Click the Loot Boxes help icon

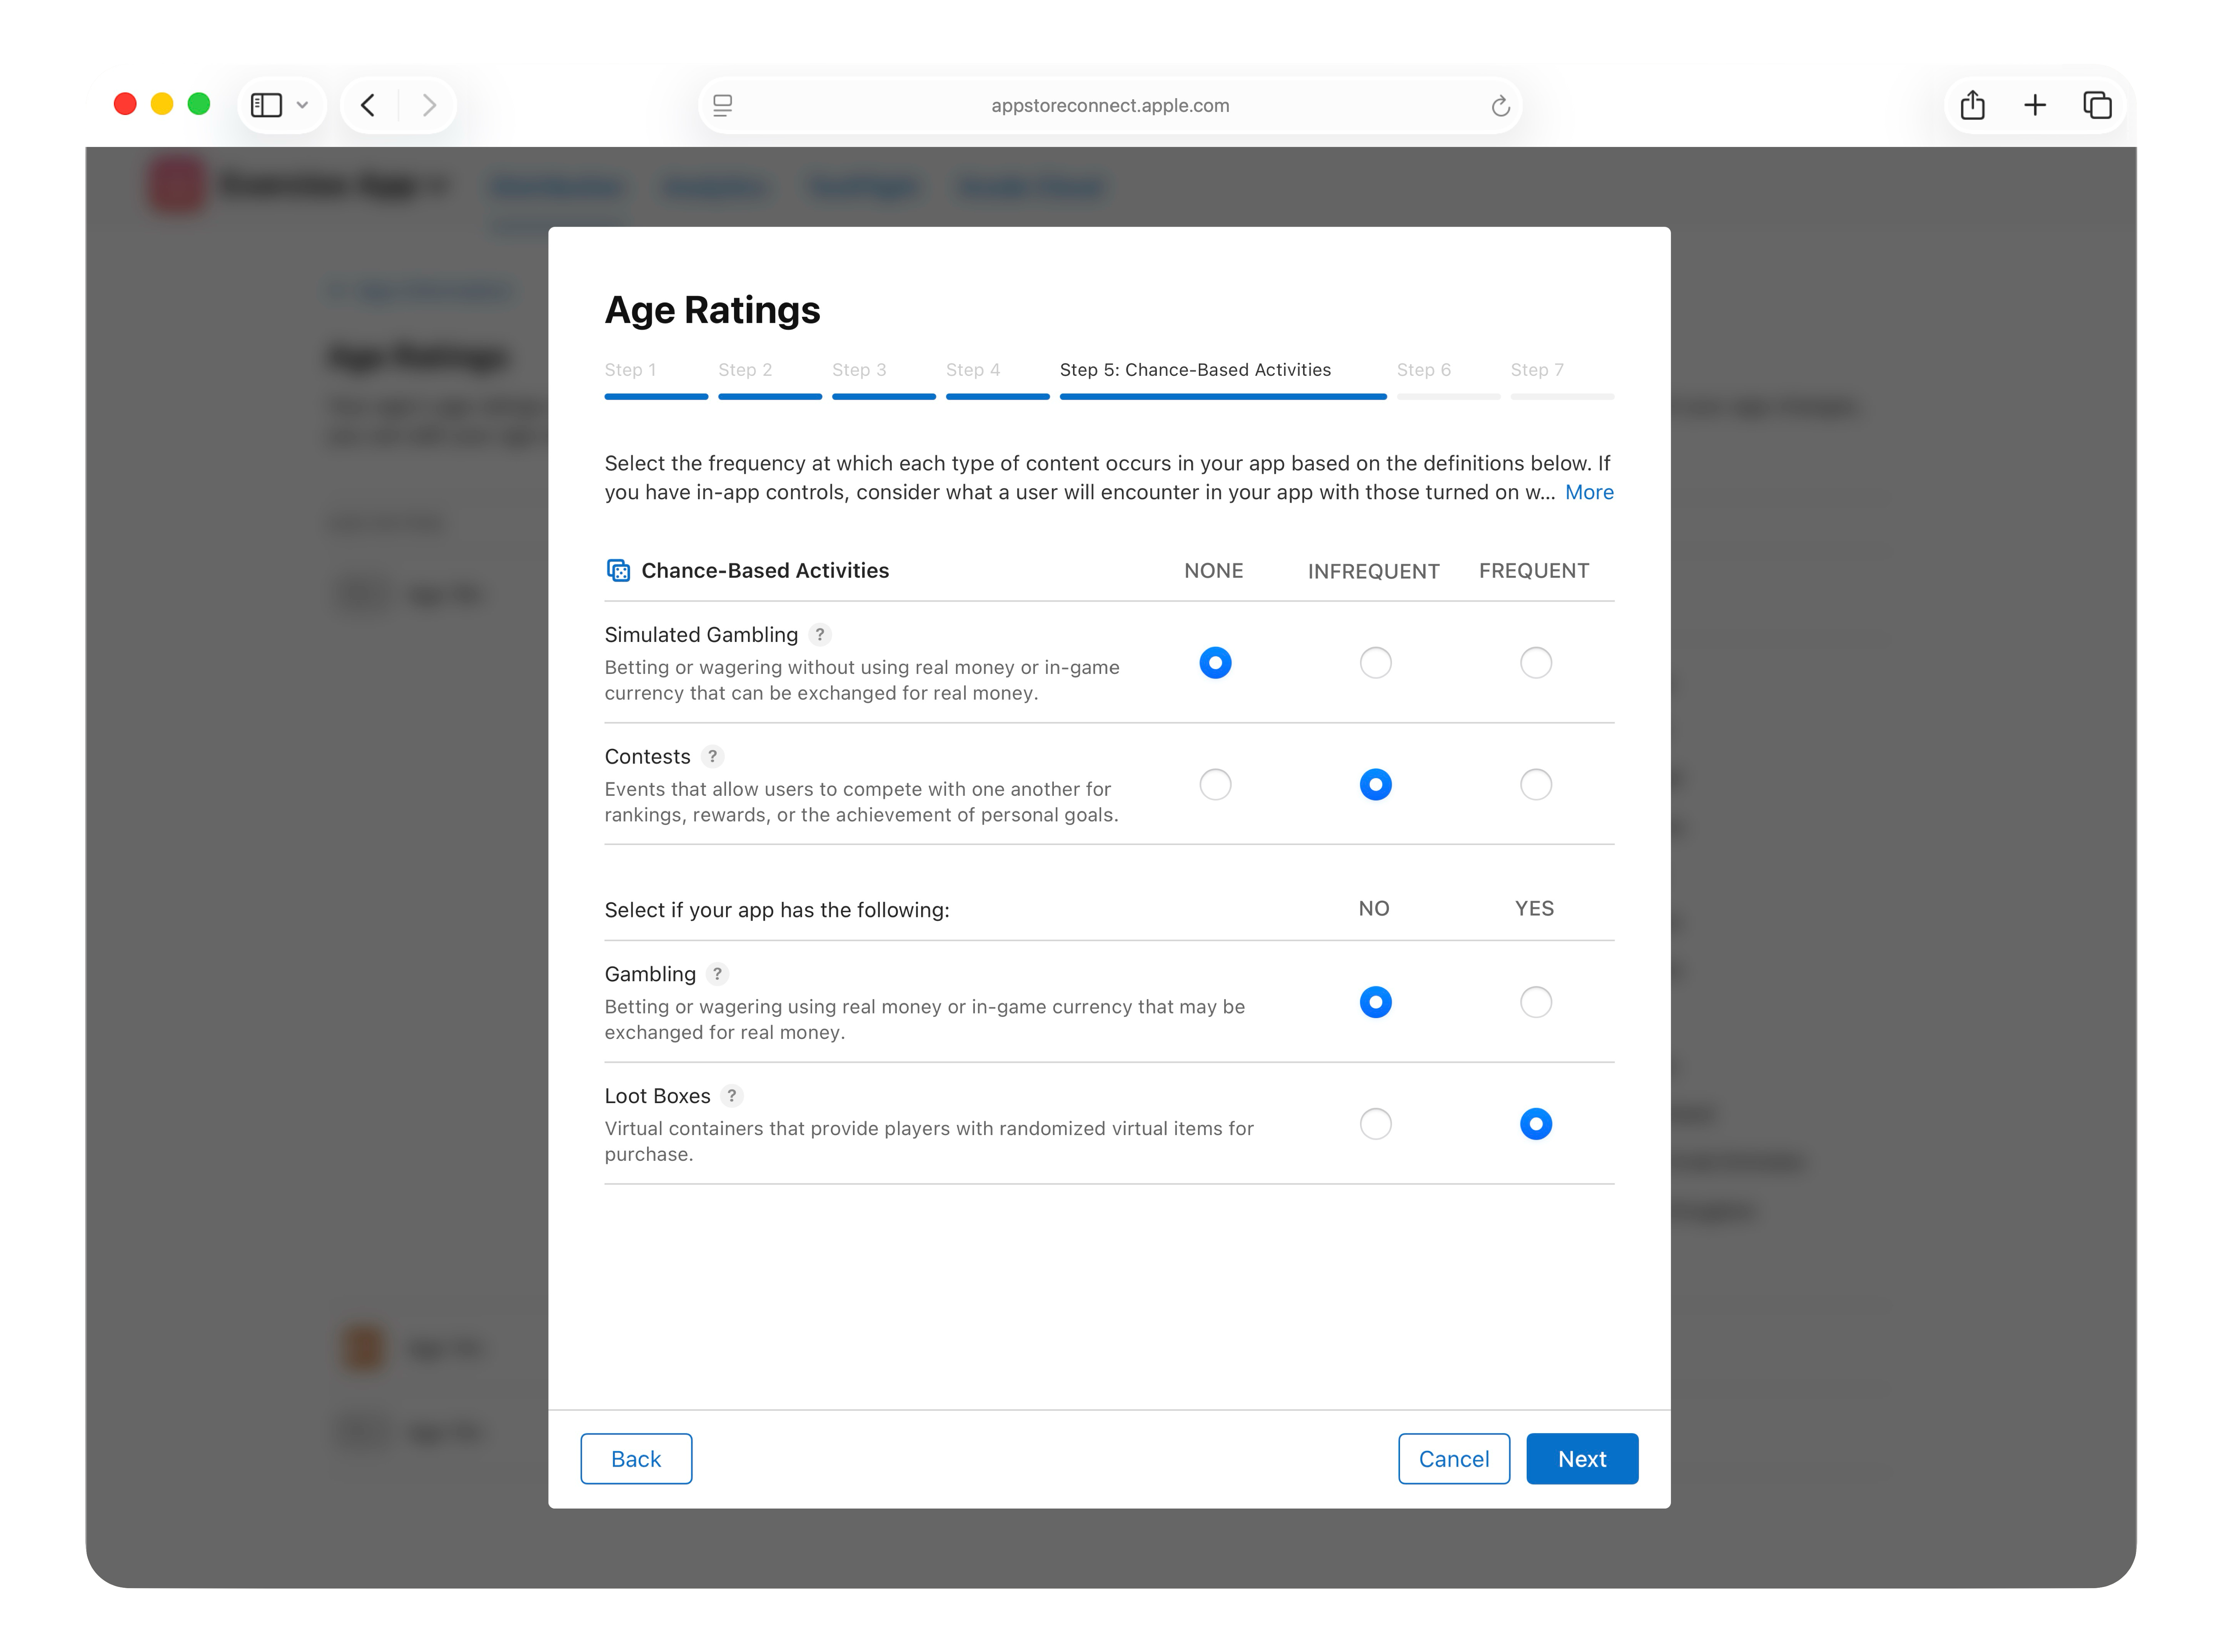click(732, 1096)
